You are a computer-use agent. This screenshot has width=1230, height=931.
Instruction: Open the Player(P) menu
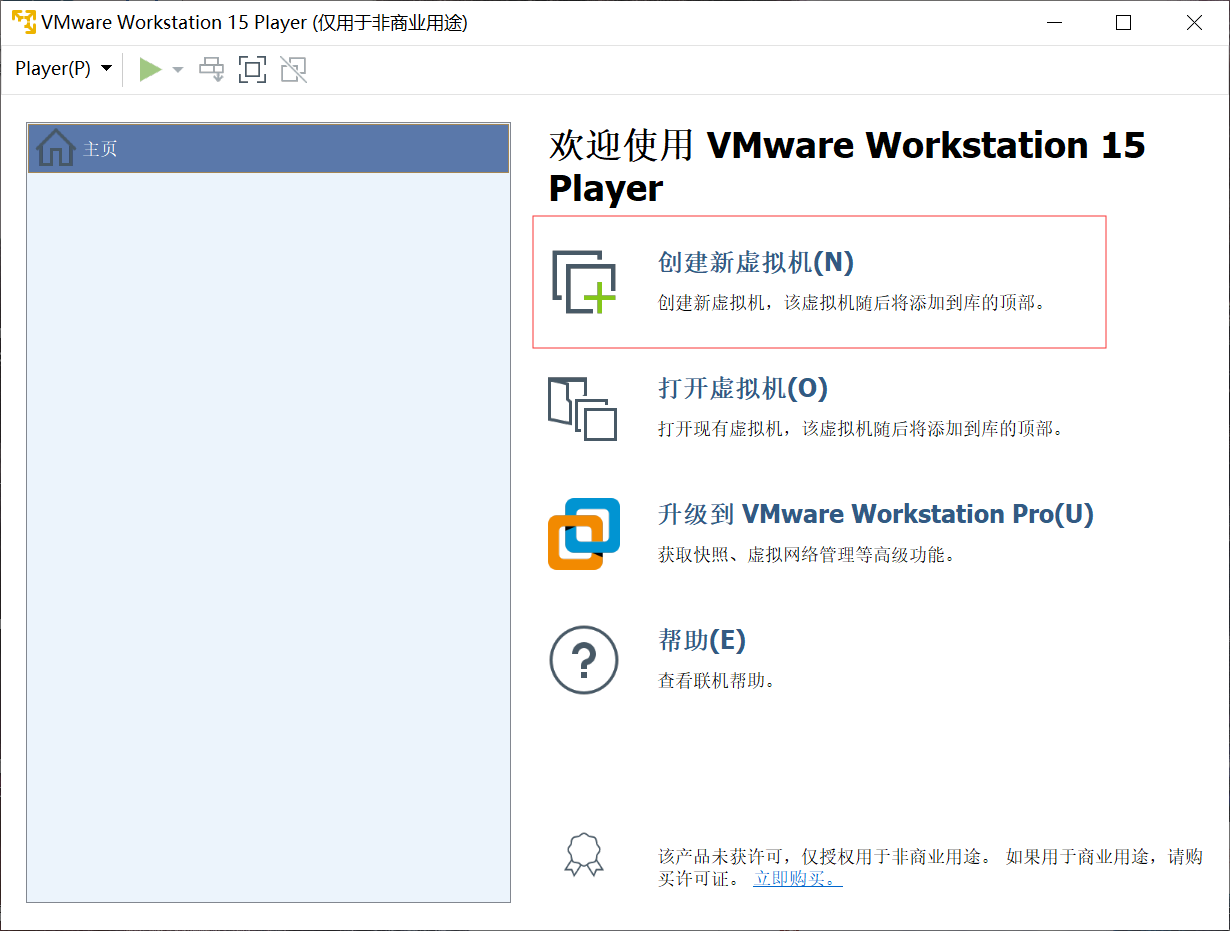(63, 69)
